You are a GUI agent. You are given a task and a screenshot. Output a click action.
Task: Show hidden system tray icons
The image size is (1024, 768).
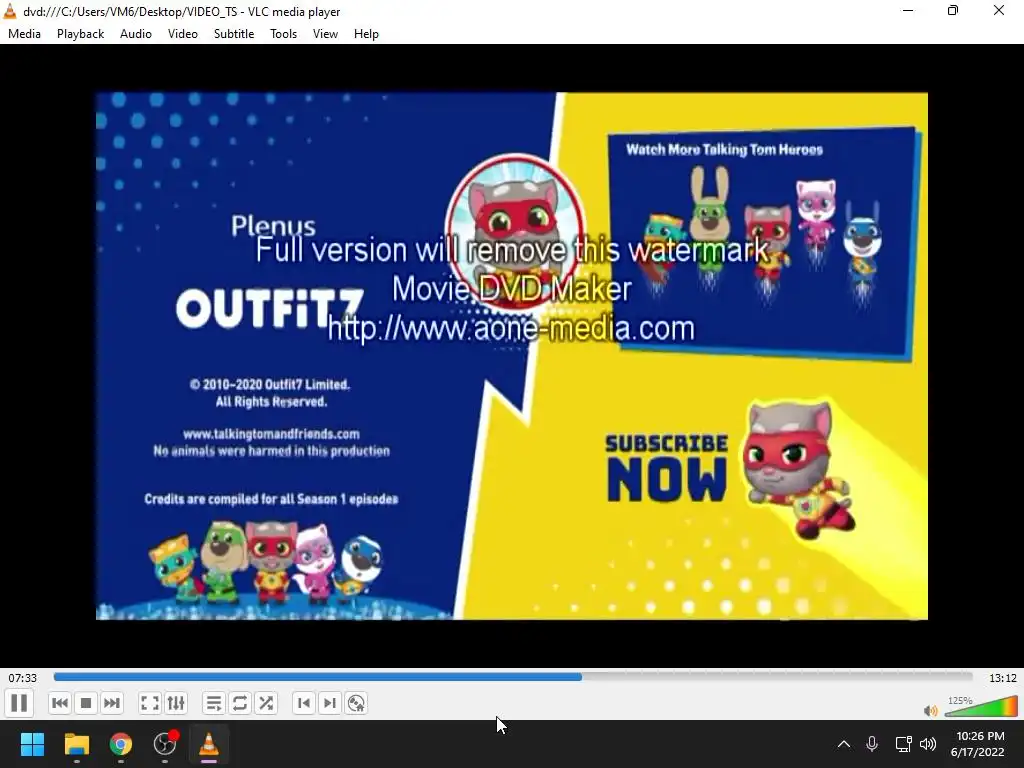pyautogui.click(x=844, y=744)
